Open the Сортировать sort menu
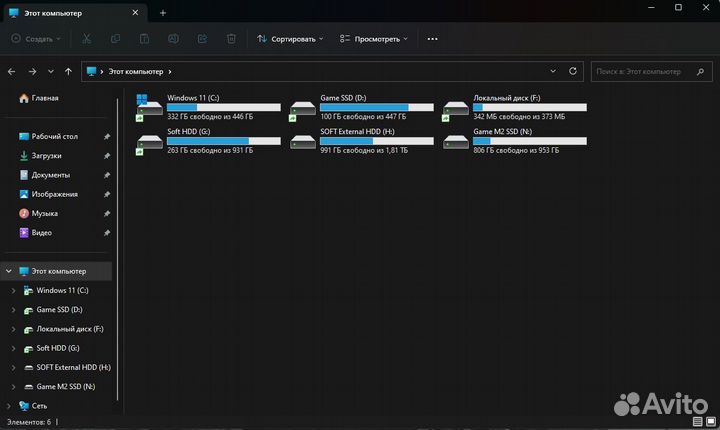Screen dimensions: 720x430 (290, 39)
